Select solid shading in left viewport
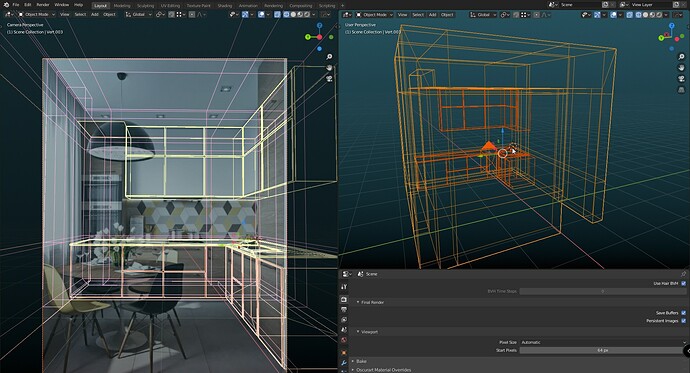Image resolution: width=690 pixels, height=373 pixels. click(x=293, y=15)
